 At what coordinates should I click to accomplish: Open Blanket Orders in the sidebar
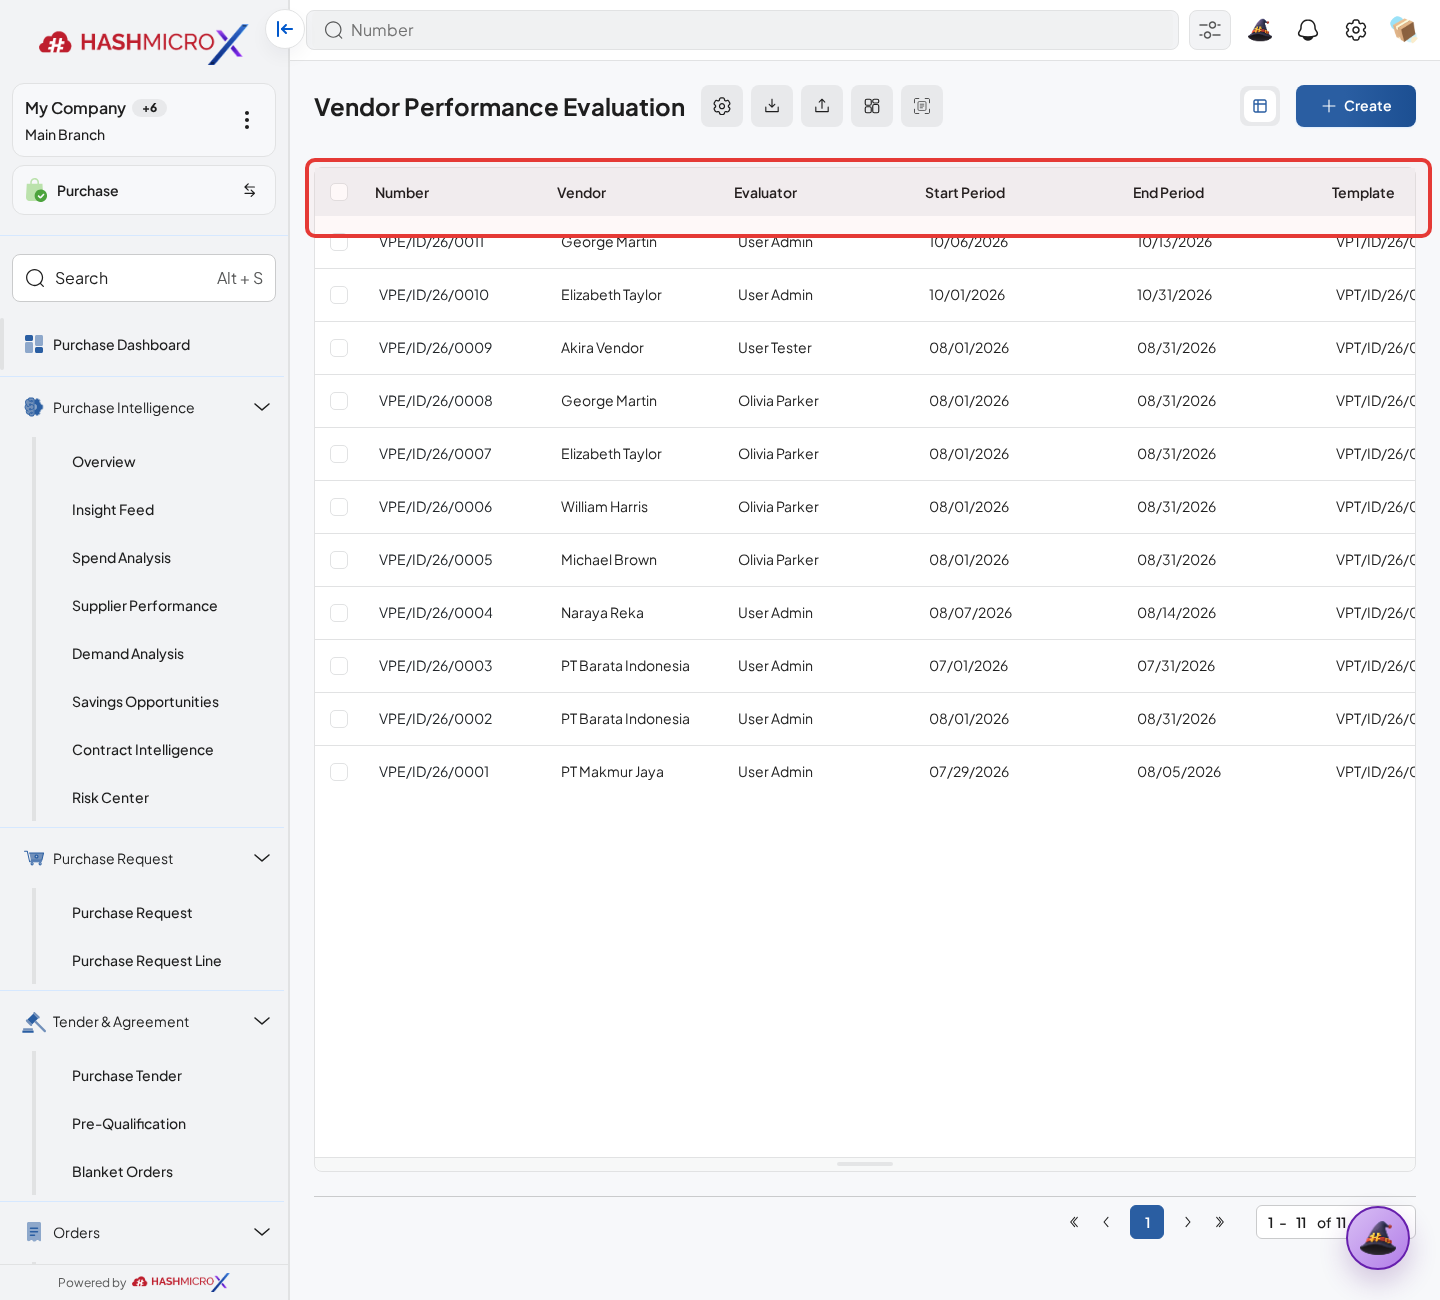(x=122, y=1172)
